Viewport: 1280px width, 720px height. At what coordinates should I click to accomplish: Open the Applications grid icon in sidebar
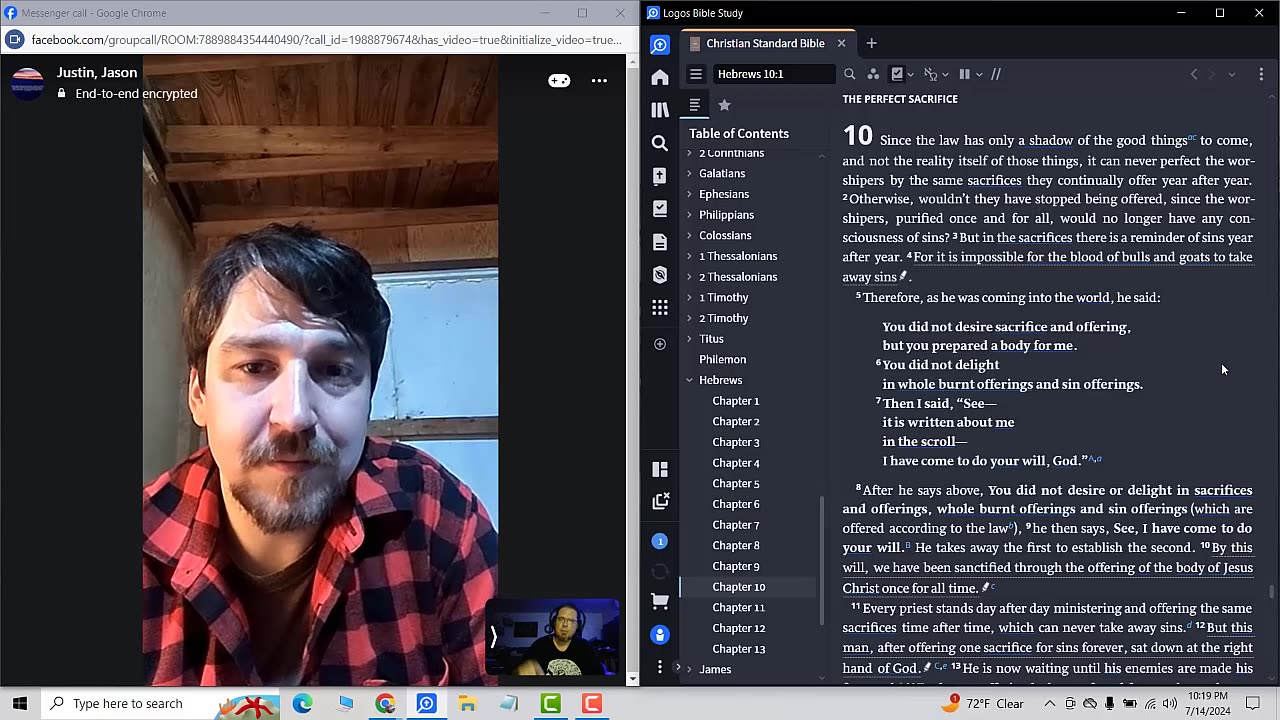point(660,308)
